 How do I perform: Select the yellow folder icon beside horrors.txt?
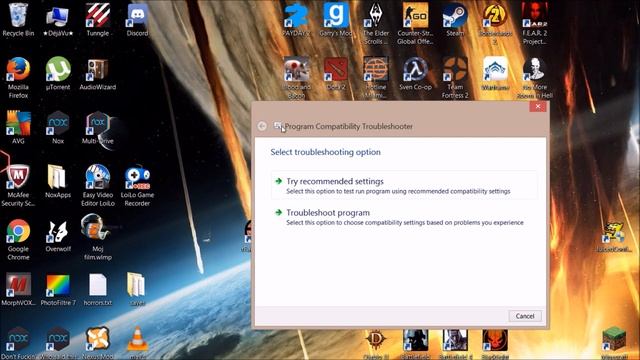click(x=137, y=289)
